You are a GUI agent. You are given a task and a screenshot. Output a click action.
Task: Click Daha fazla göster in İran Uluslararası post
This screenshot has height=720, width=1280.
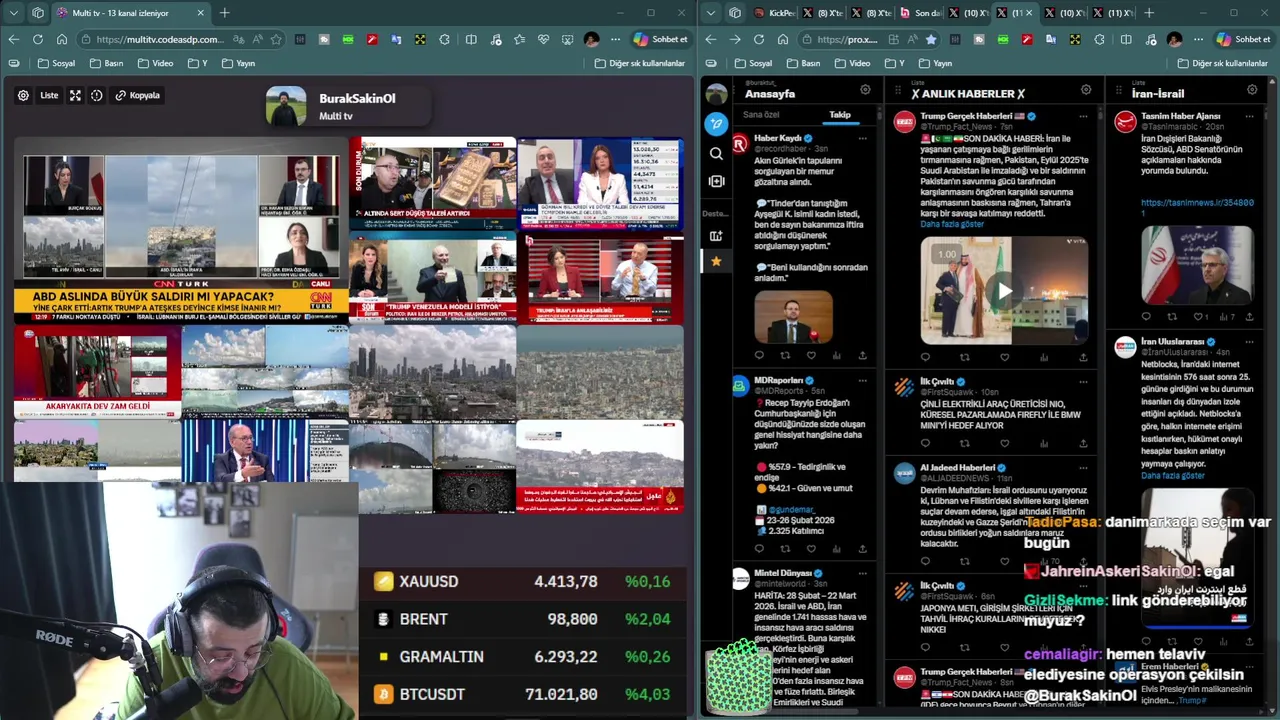pos(1173,475)
